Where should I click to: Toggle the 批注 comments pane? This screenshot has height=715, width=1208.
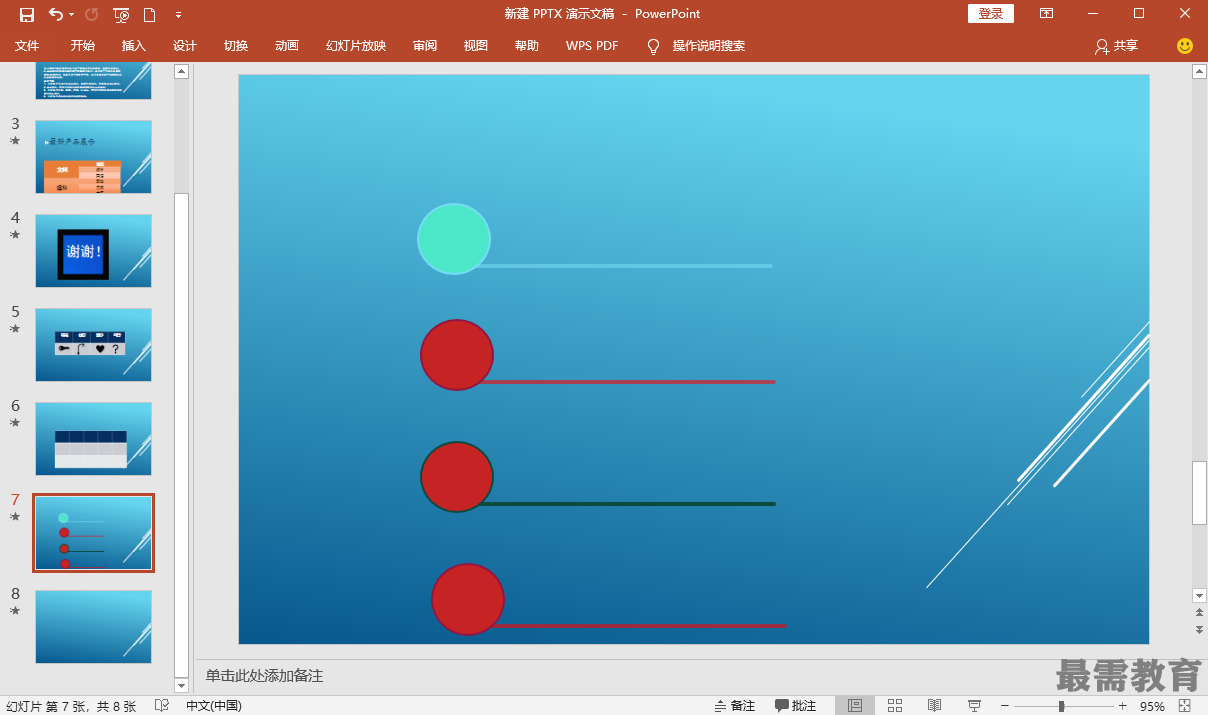click(x=796, y=706)
